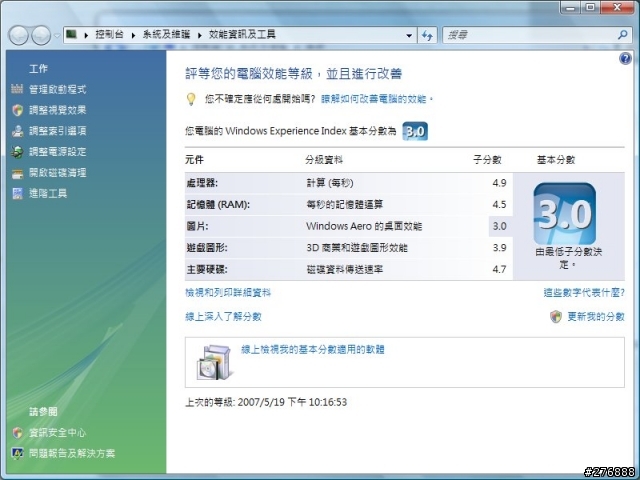This screenshot has width=640, height=480.
Task: Open 線上檢視我的基本分數適用的軟體 link
Action: pyautogui.click(x=313, y=350)
